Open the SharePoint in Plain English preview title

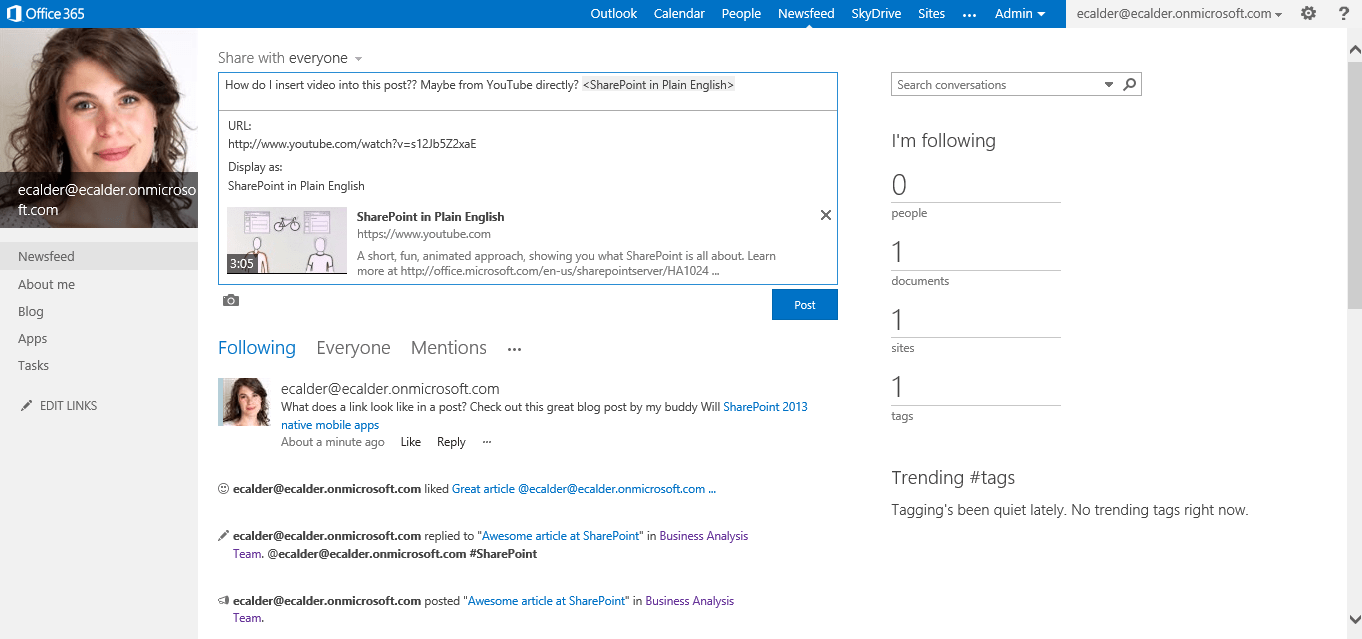coord(430,217)
